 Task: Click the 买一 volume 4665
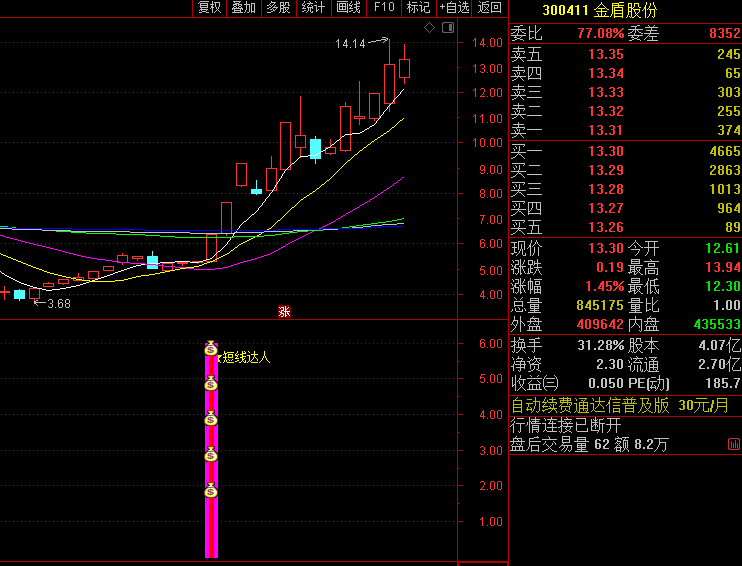click(724, 151)
